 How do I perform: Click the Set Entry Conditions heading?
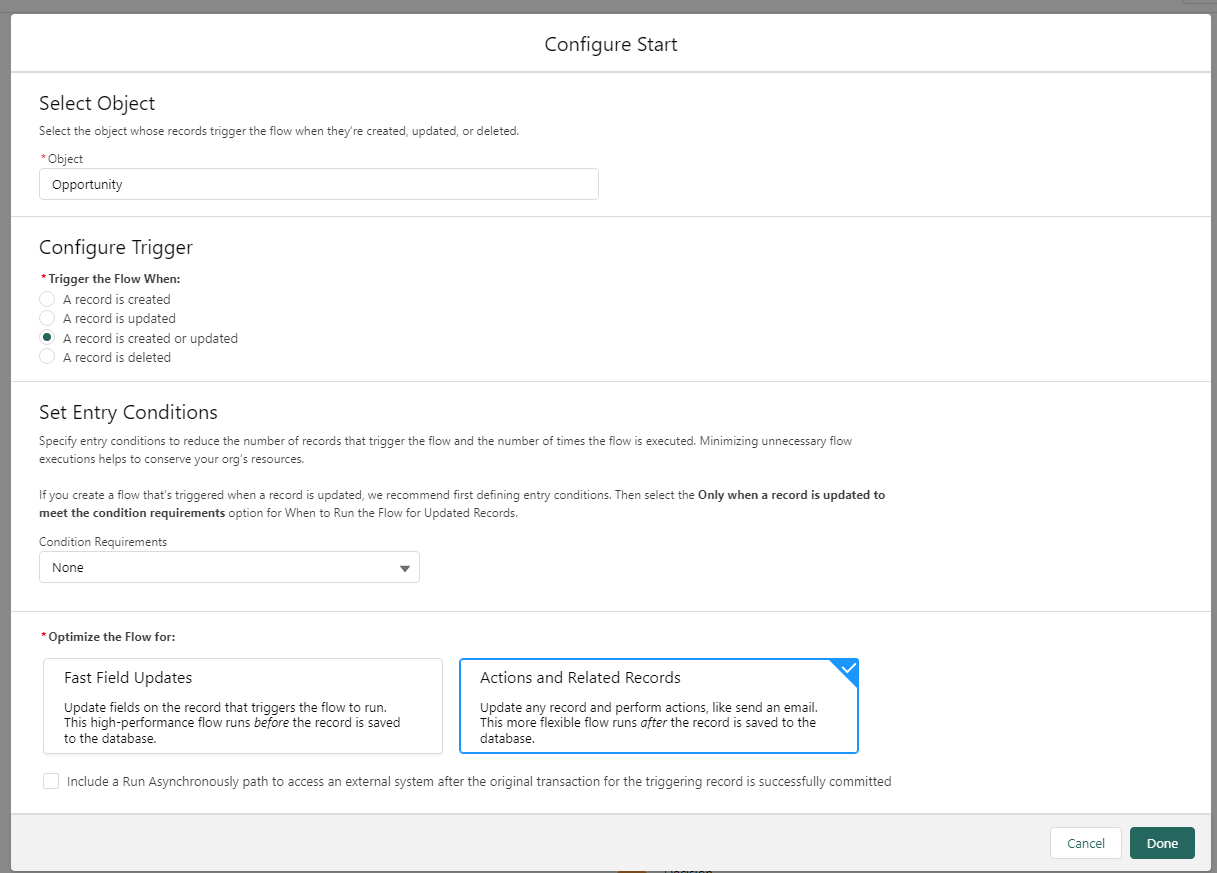click(x=128, y=412)
